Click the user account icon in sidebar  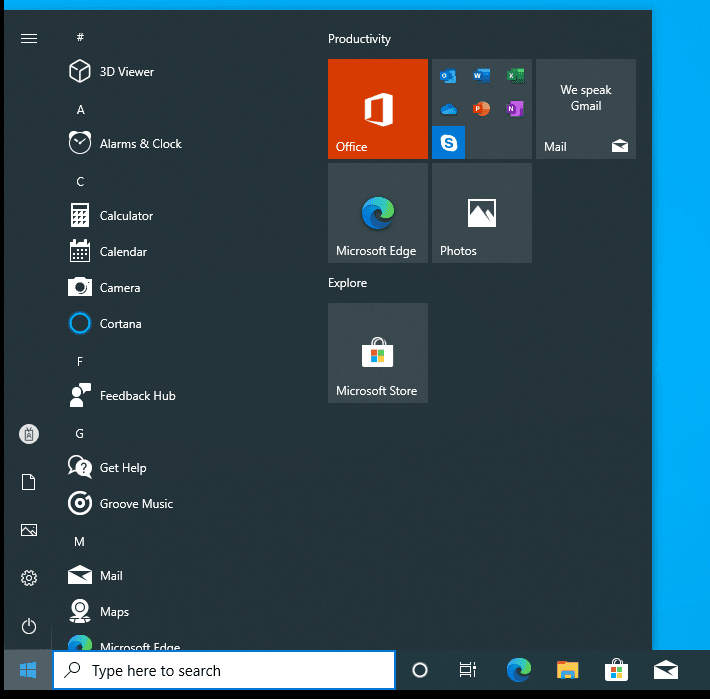(29, 434)
